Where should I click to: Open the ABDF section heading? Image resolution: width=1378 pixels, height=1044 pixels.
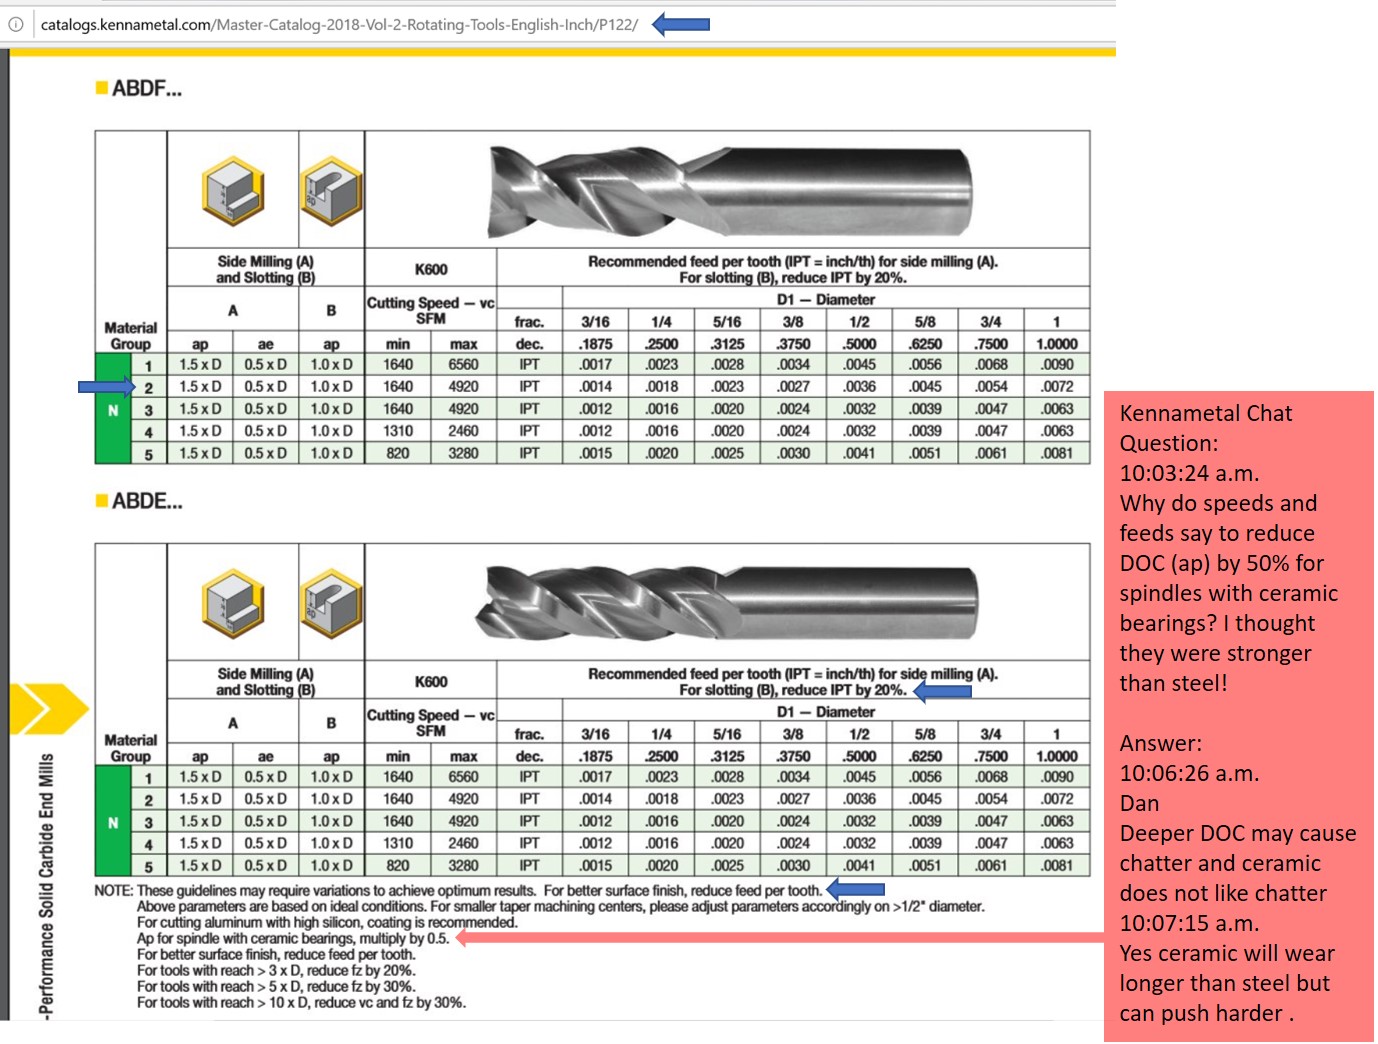pyautogui.click(x=140, y=86)
